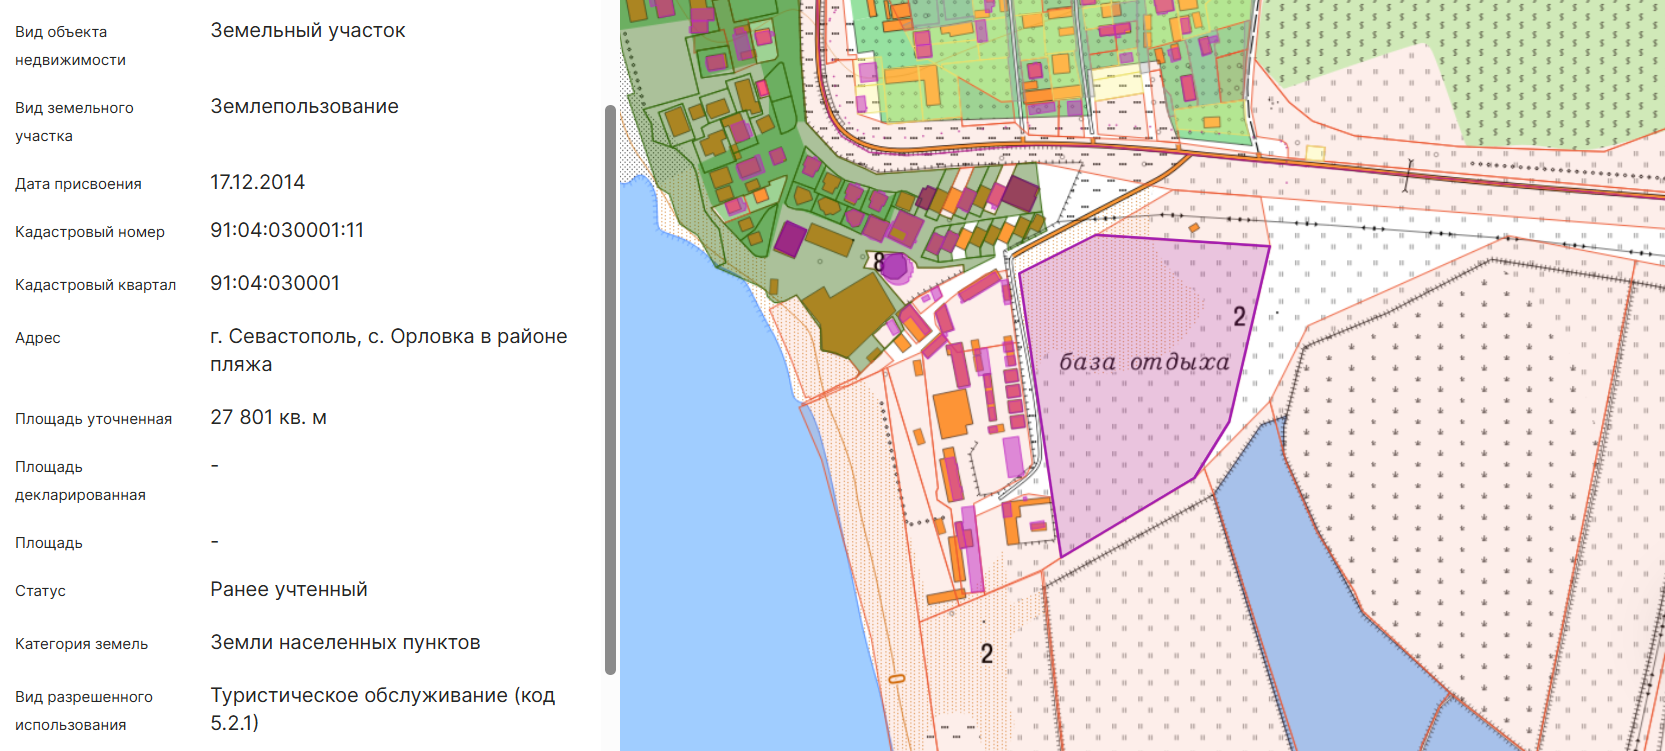Click the 'Площадь декларированная' label

point(80,481)
